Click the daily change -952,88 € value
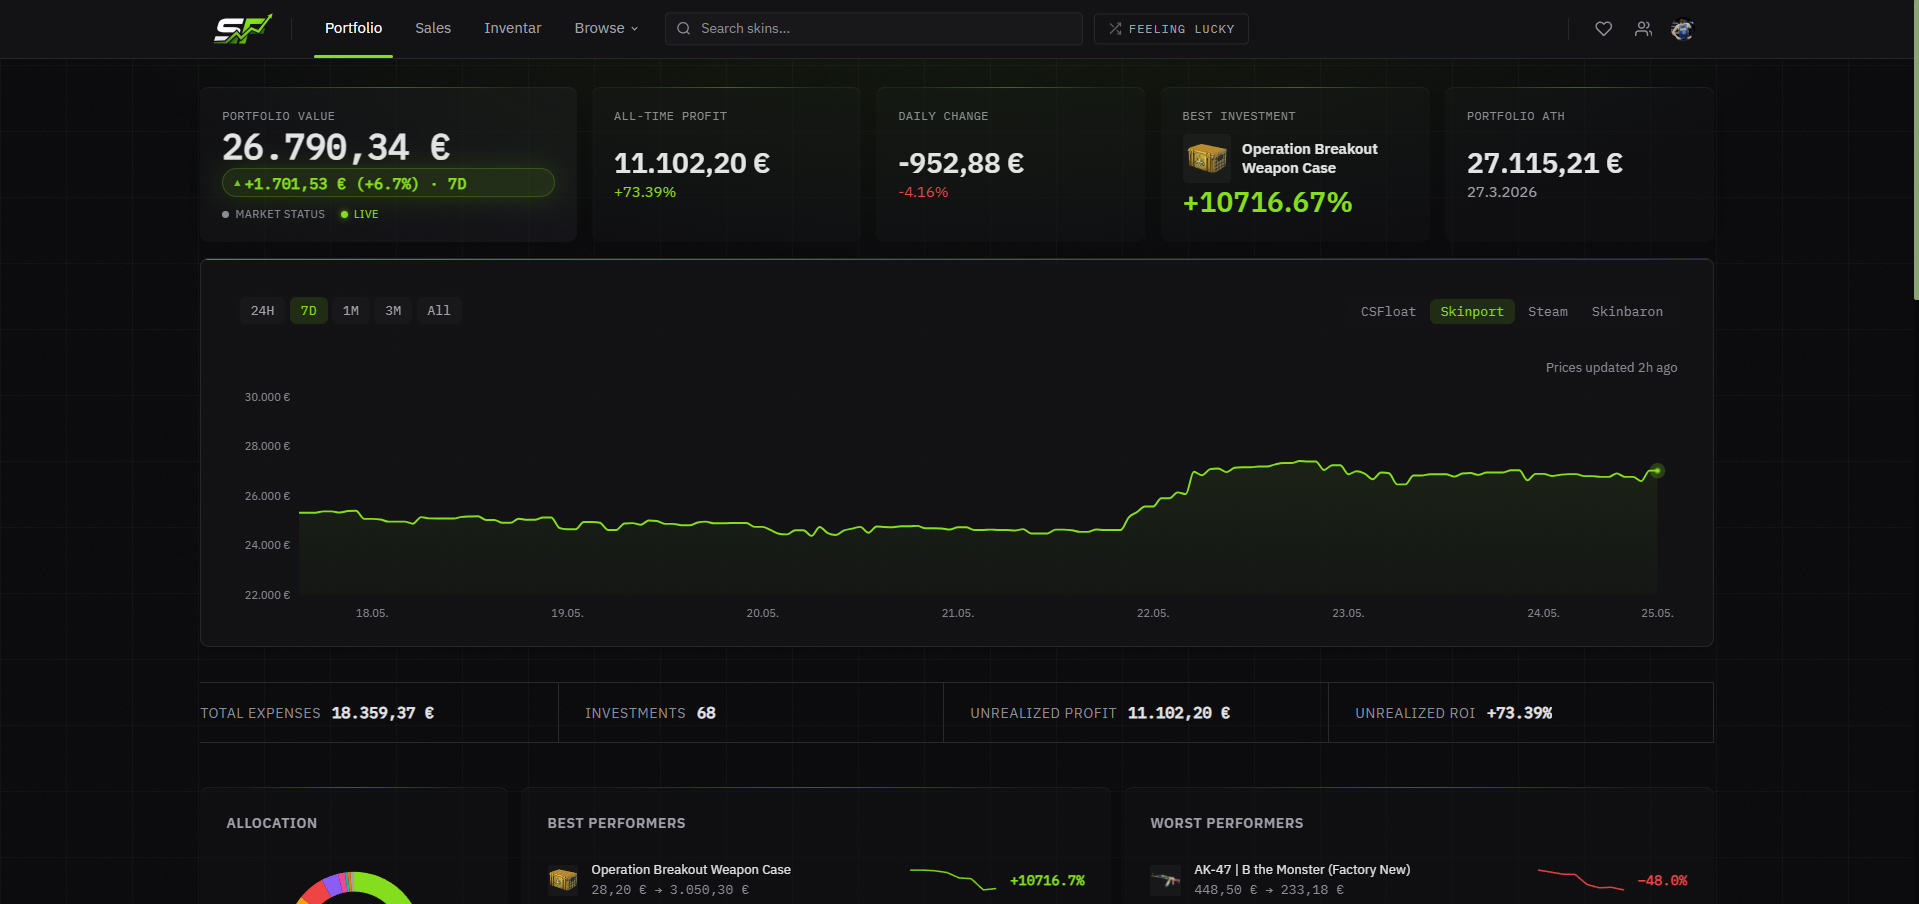The height and width of the screenshot is (904, 1919). 961,163
